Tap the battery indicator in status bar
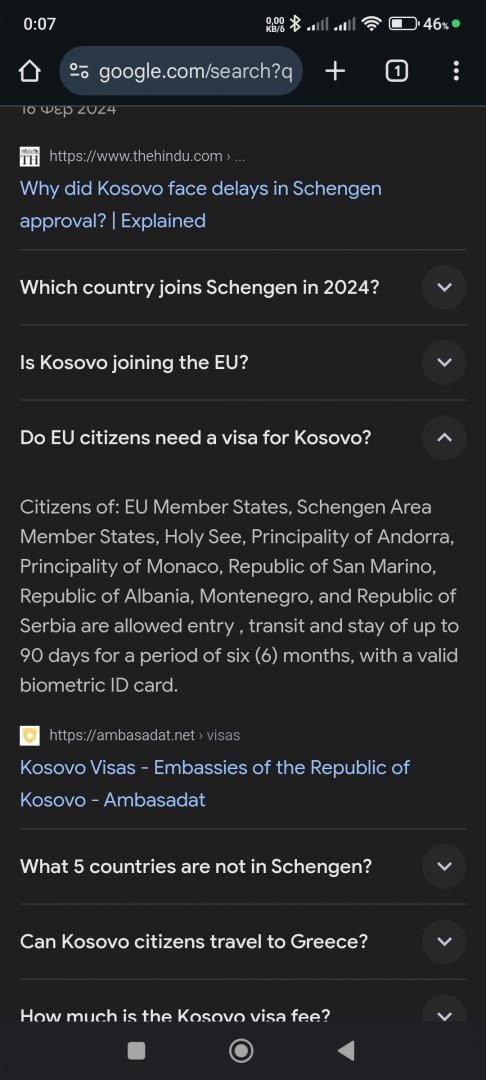The image size is (486, 1080). (x=405, y=24)
